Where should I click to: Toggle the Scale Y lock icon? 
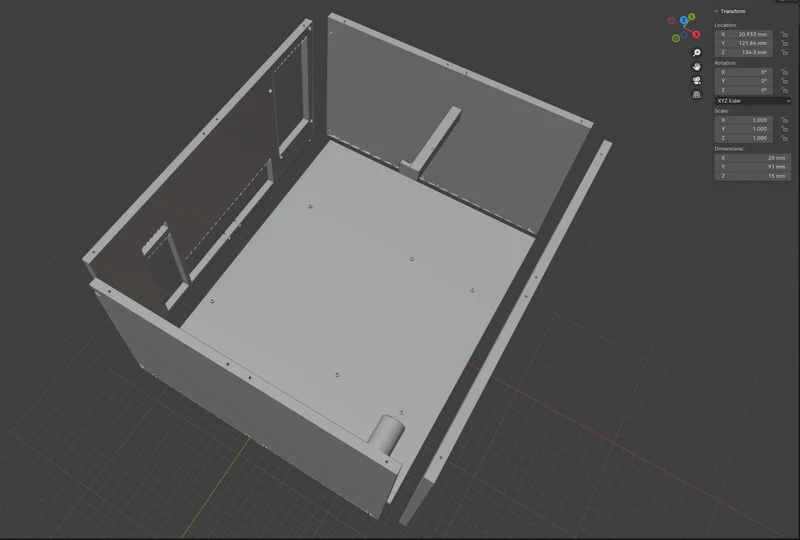pos(784,129)
